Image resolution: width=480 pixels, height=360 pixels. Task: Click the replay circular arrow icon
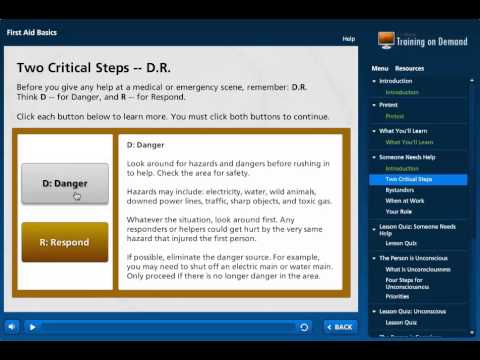click(304, 327)
